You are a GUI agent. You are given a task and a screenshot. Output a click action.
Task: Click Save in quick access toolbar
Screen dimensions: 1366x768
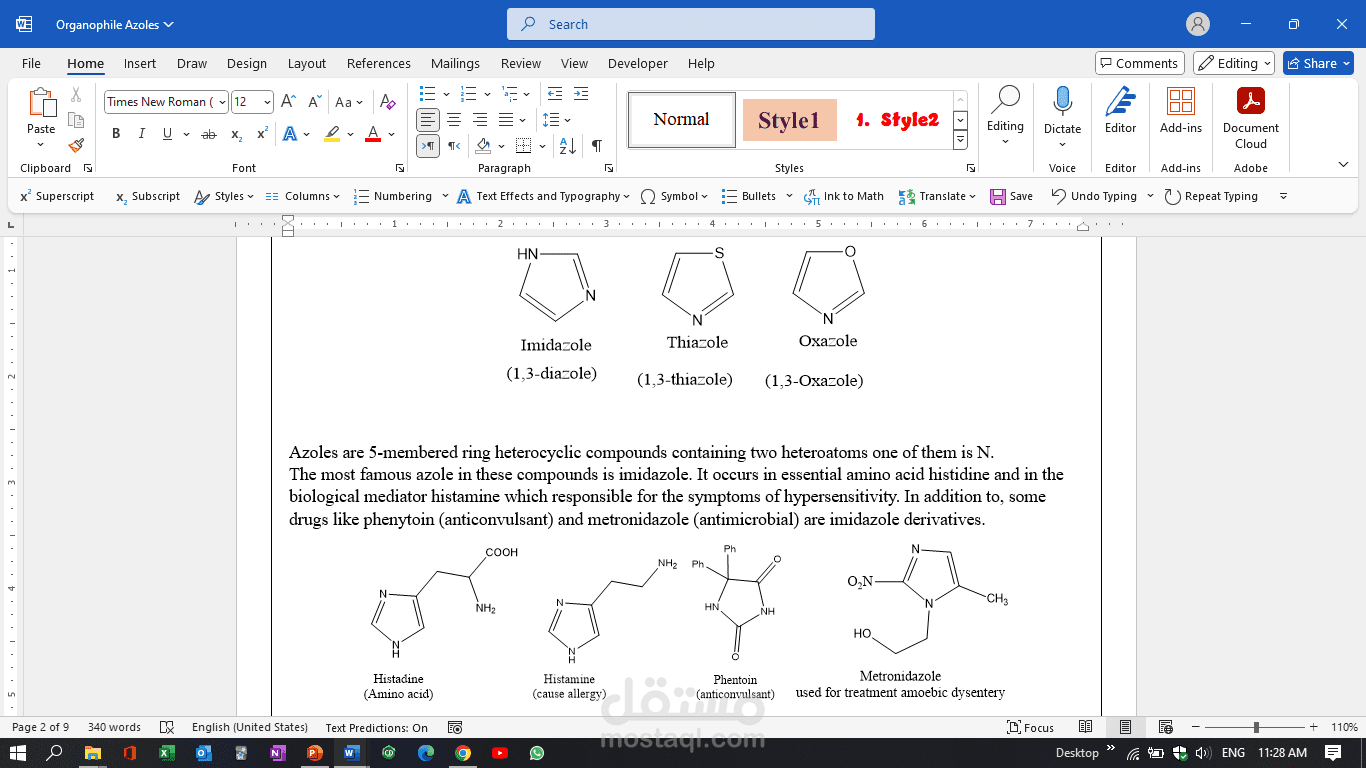pyautogui.click(x=1011, y=196)
